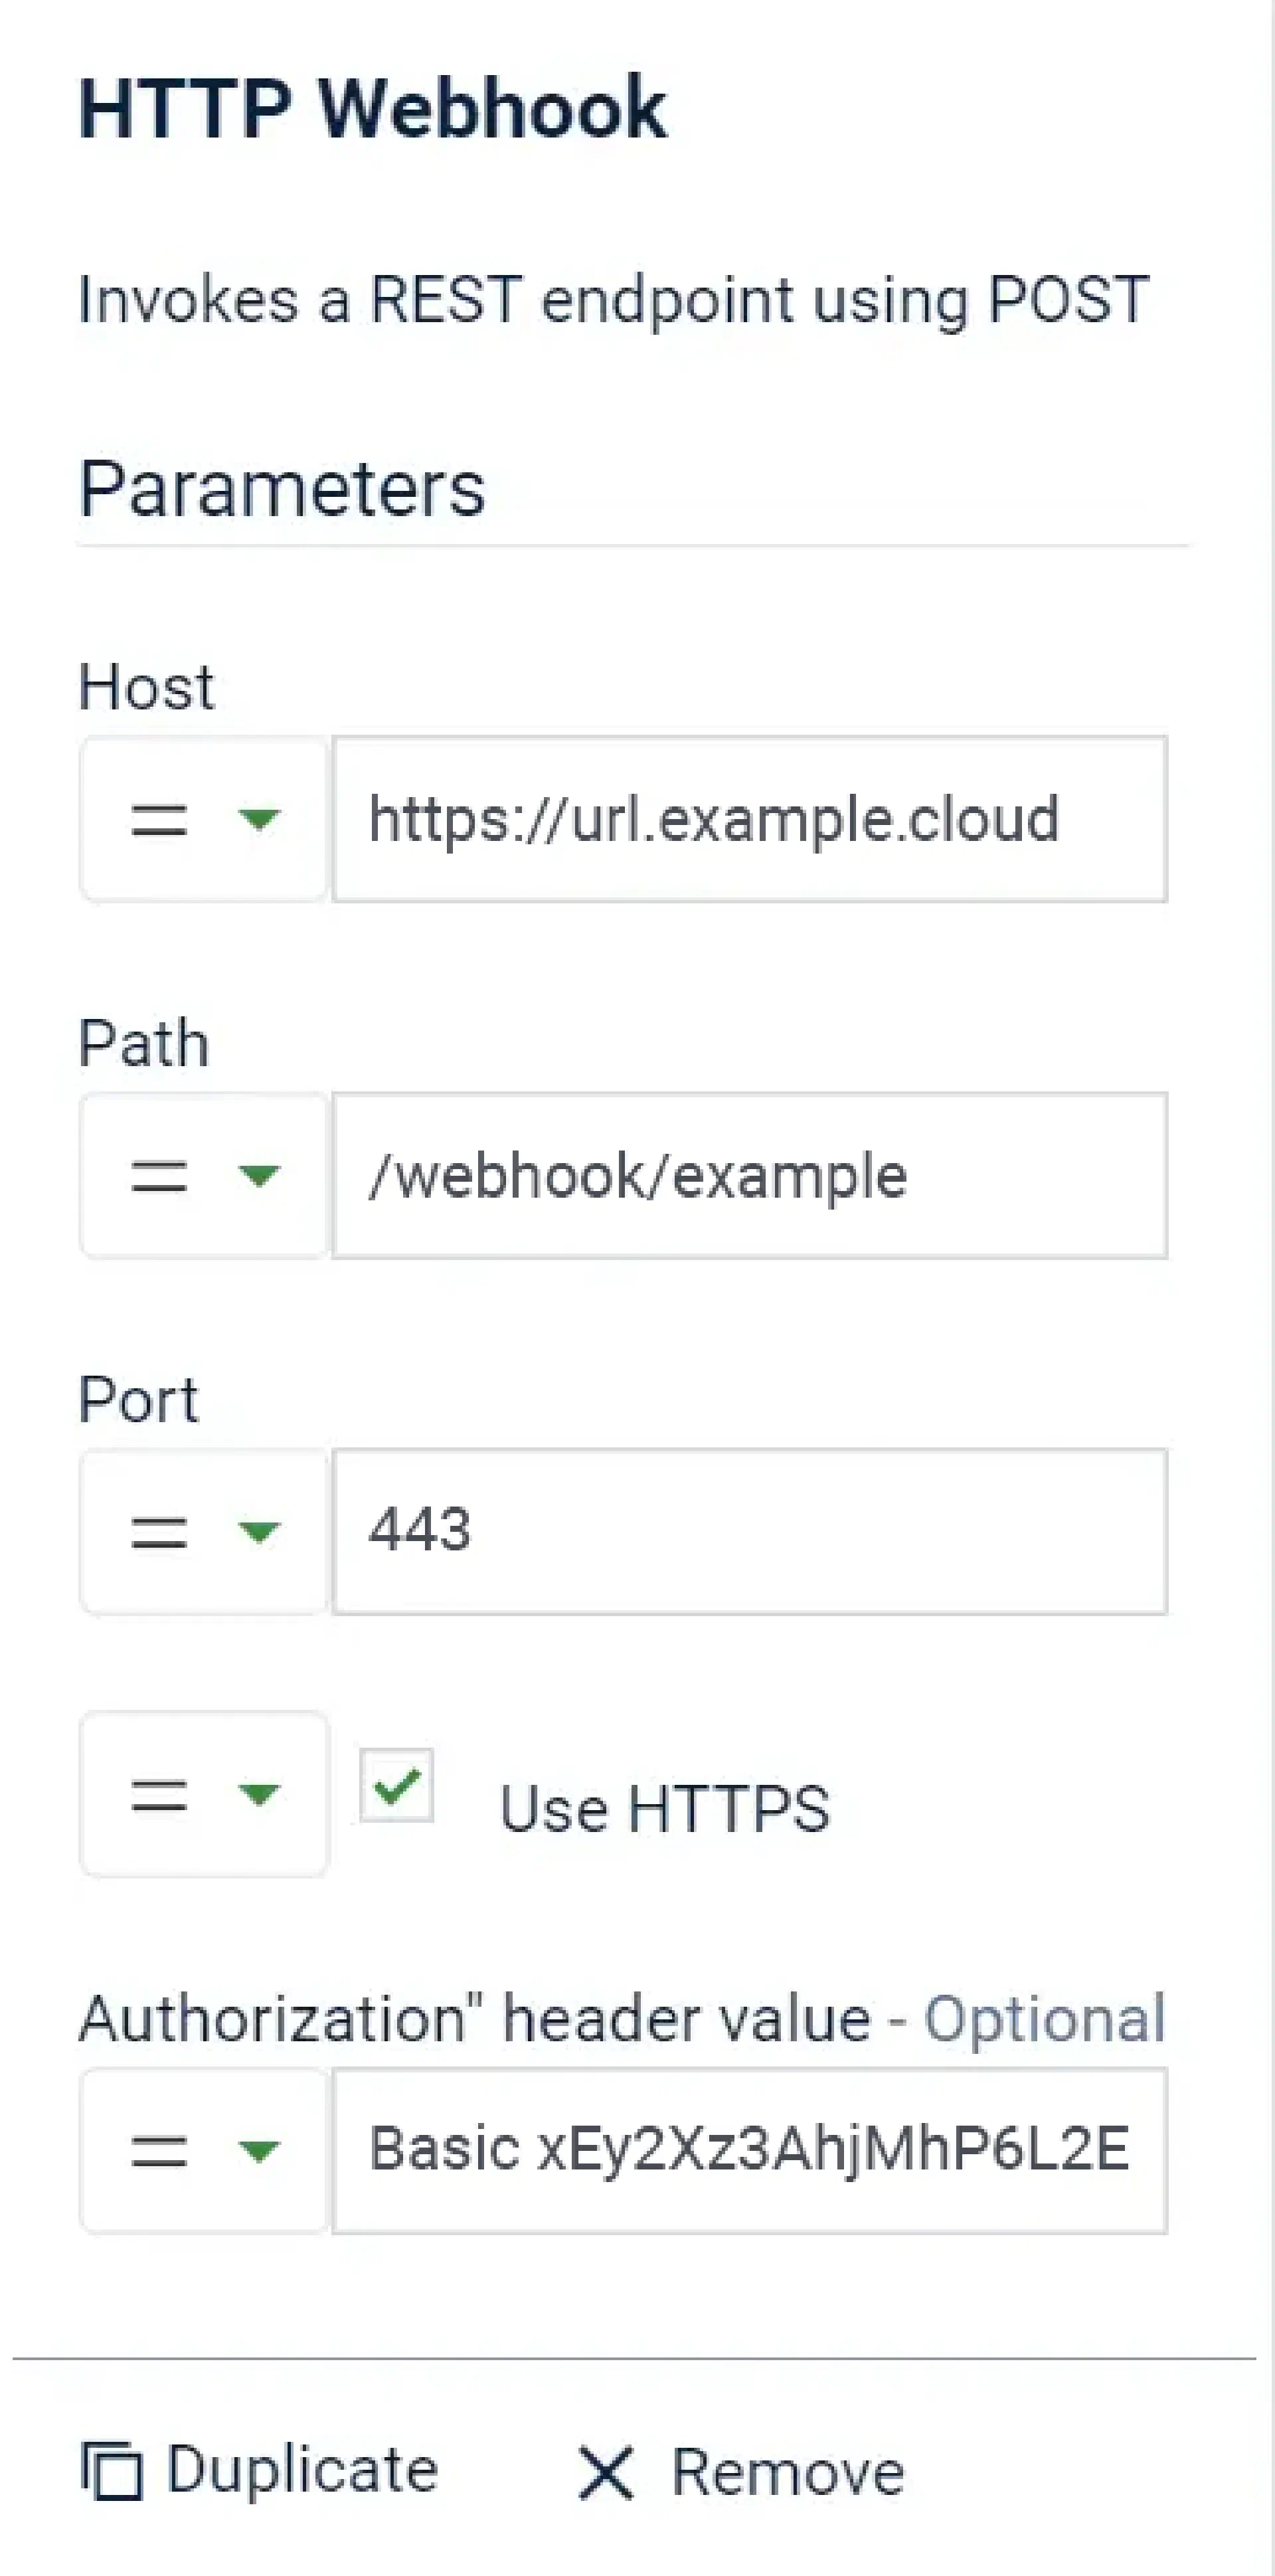Click the equals icon beside Authorization value
This screenshot has height=2576, width=1275.
coord(159,2150)
